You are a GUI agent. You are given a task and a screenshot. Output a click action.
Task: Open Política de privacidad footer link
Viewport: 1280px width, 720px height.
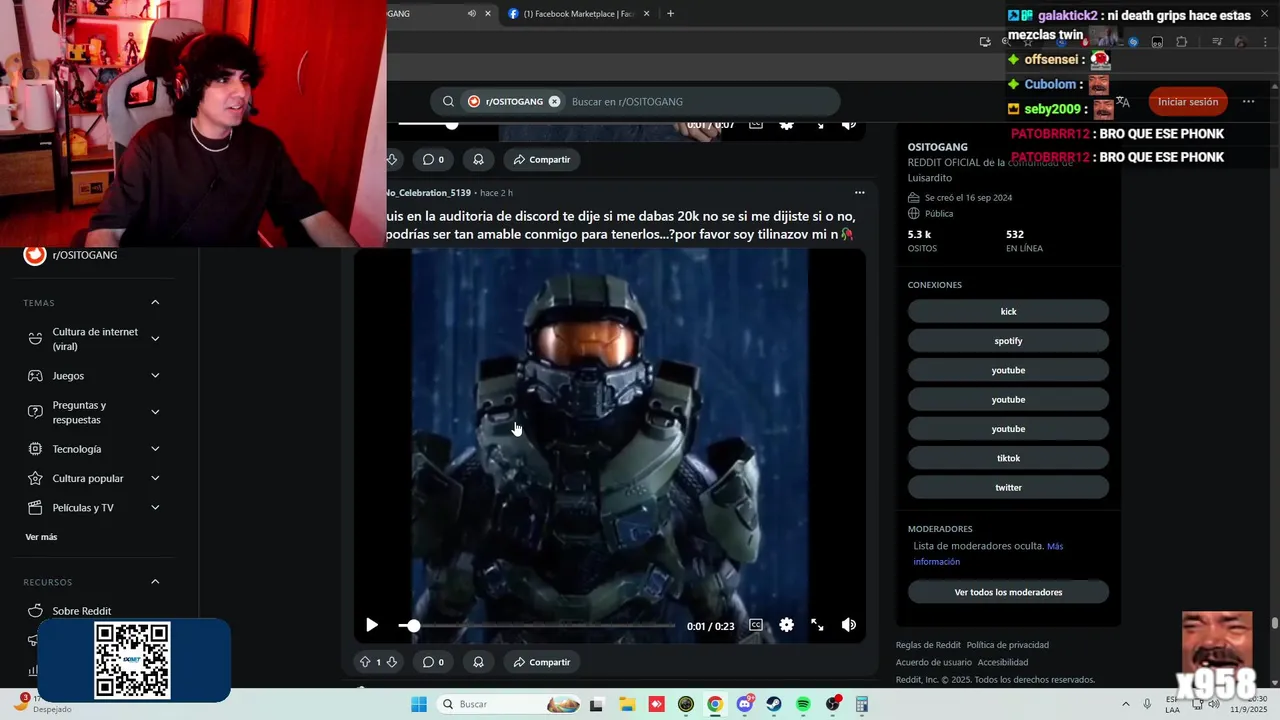pos(1007,645)
